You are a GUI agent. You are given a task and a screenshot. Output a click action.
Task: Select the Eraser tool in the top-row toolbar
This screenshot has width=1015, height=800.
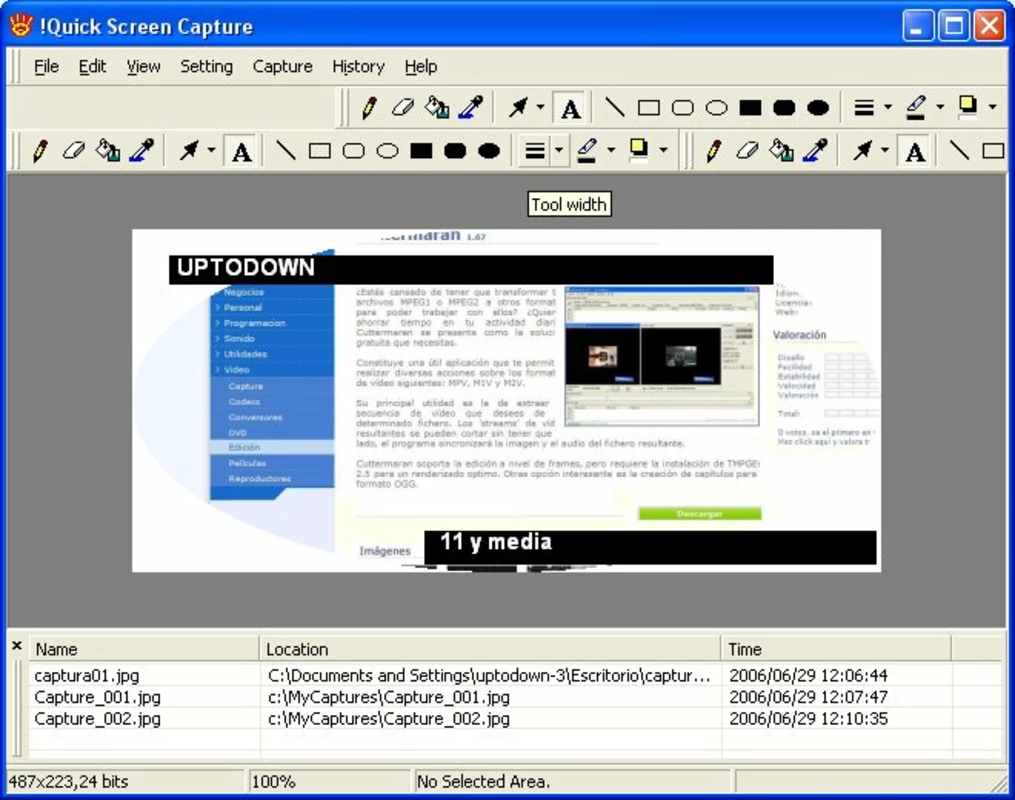(x=403, y=108)
